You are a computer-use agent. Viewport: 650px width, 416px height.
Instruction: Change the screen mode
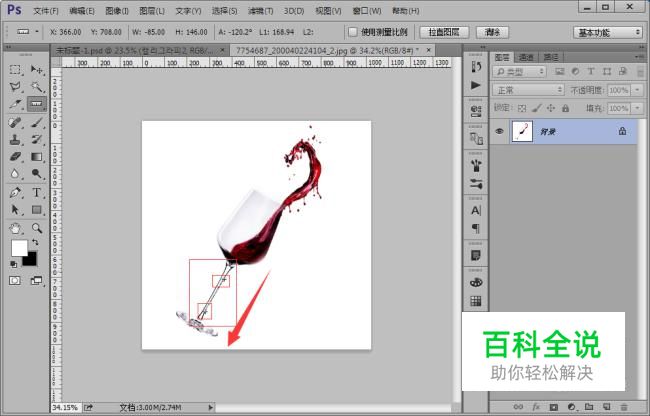(36, 281)
